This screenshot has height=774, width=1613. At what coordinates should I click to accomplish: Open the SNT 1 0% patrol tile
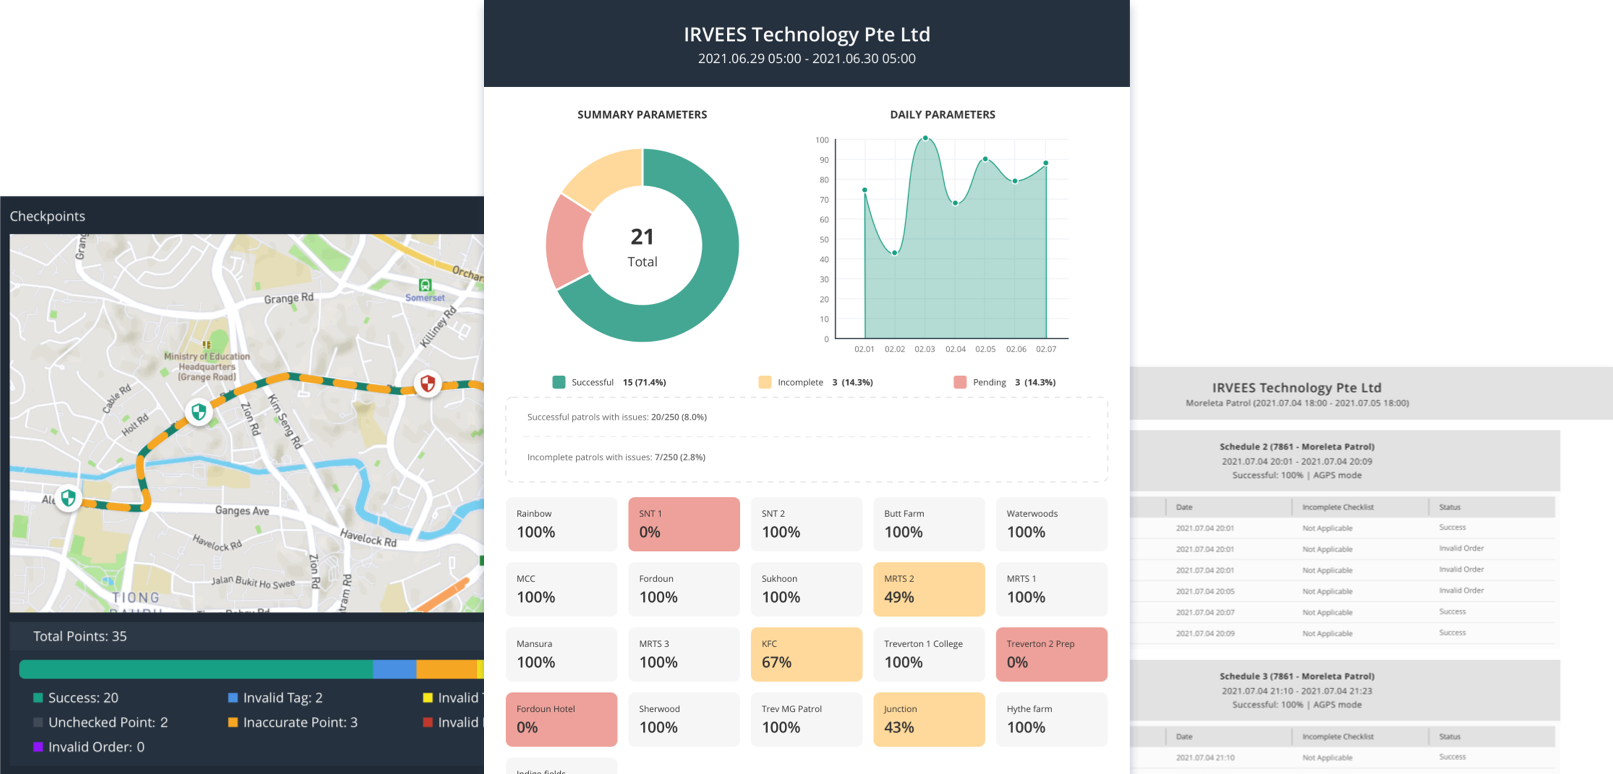click(684, 524)
